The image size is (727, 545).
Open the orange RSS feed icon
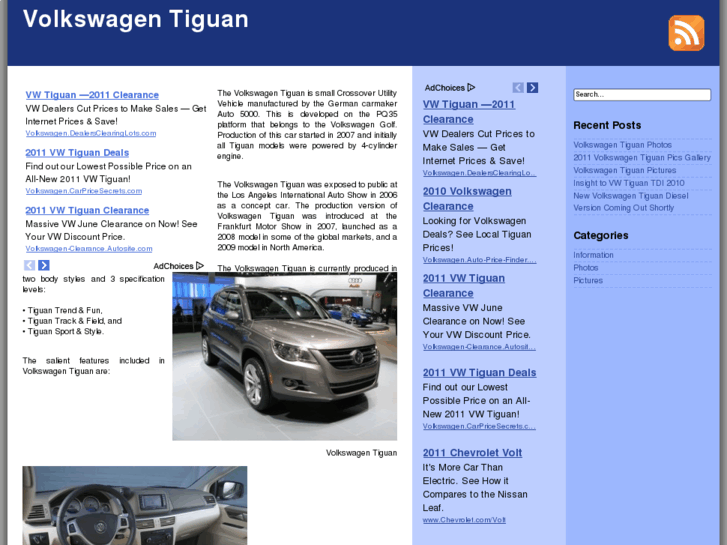coord(686,33)
